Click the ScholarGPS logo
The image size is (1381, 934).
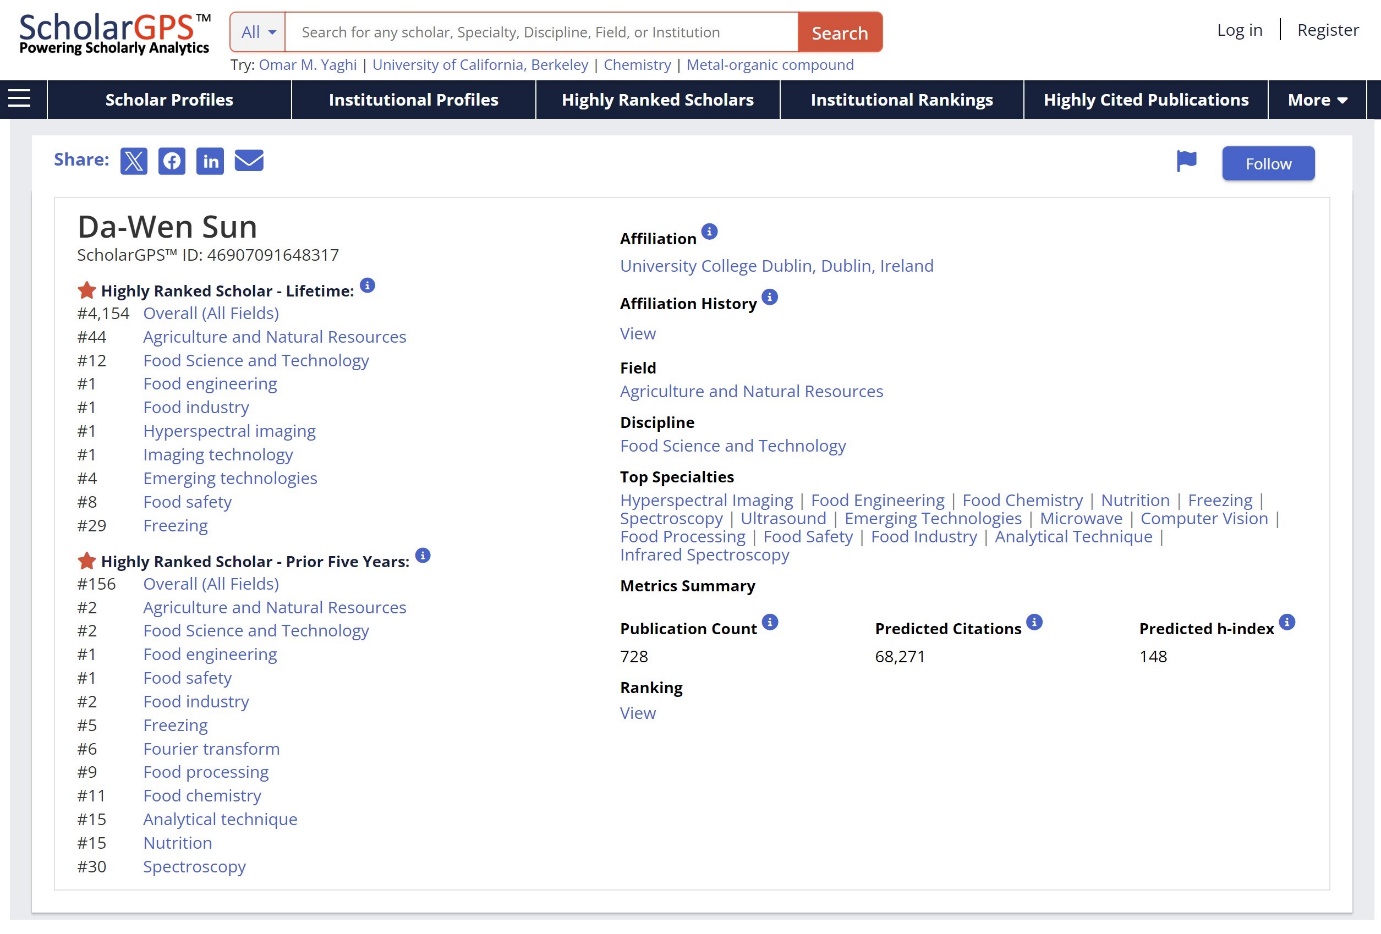click(x=113, y=31)
